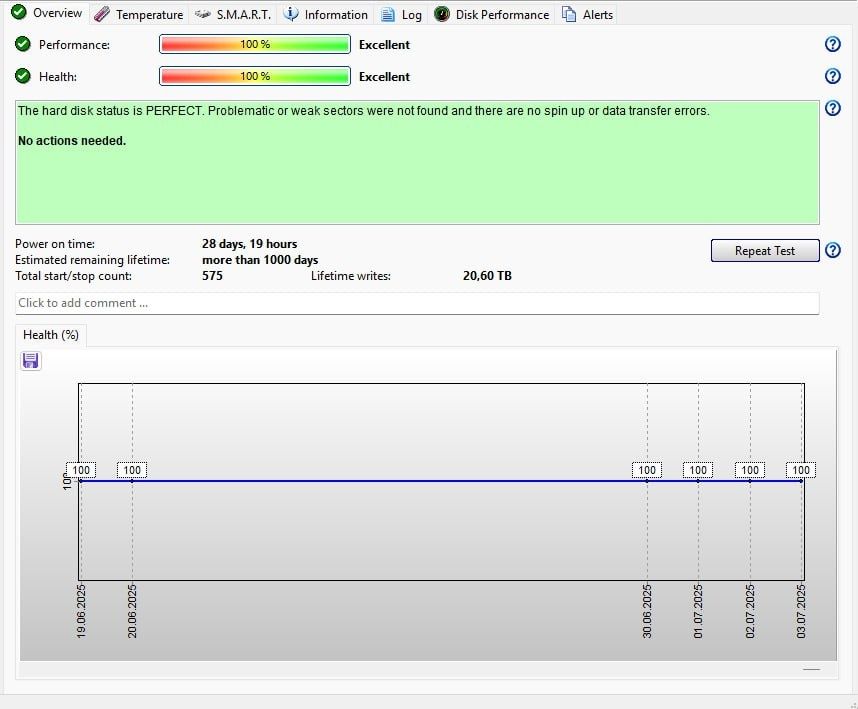Open the Alerts tab
Screen dimensions: 858x709
click(x=588, y=15)
